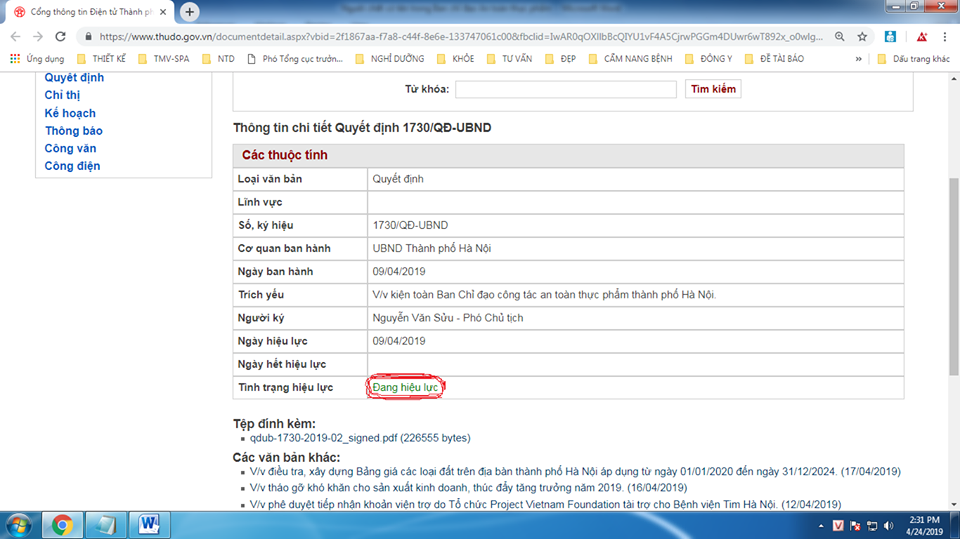
Task: Open the notepad app in the taskbar
Action: (105, 526)
